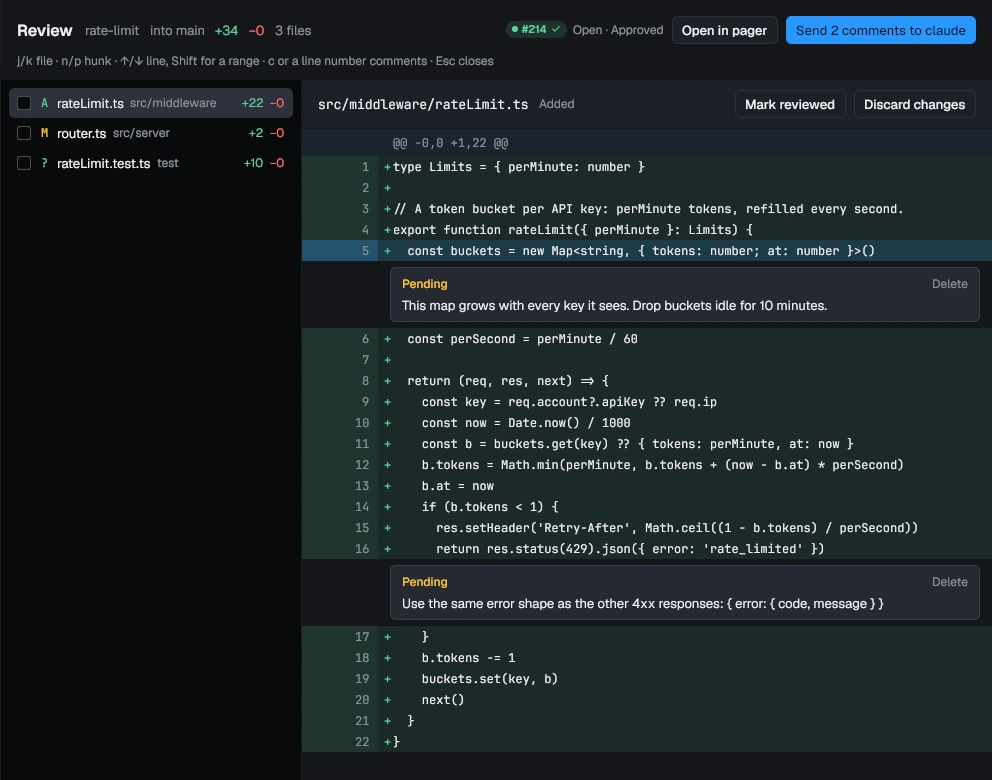The width and height of the screenshot is (992, 780).
Task: Click the rate-limit branch name
Action: [x=112, y=30]
